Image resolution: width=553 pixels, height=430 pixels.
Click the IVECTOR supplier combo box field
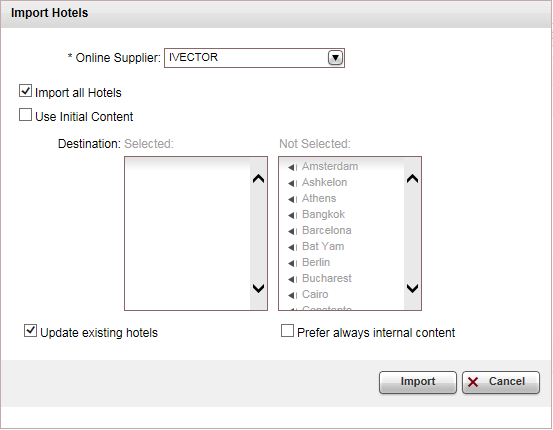point(254,58)
